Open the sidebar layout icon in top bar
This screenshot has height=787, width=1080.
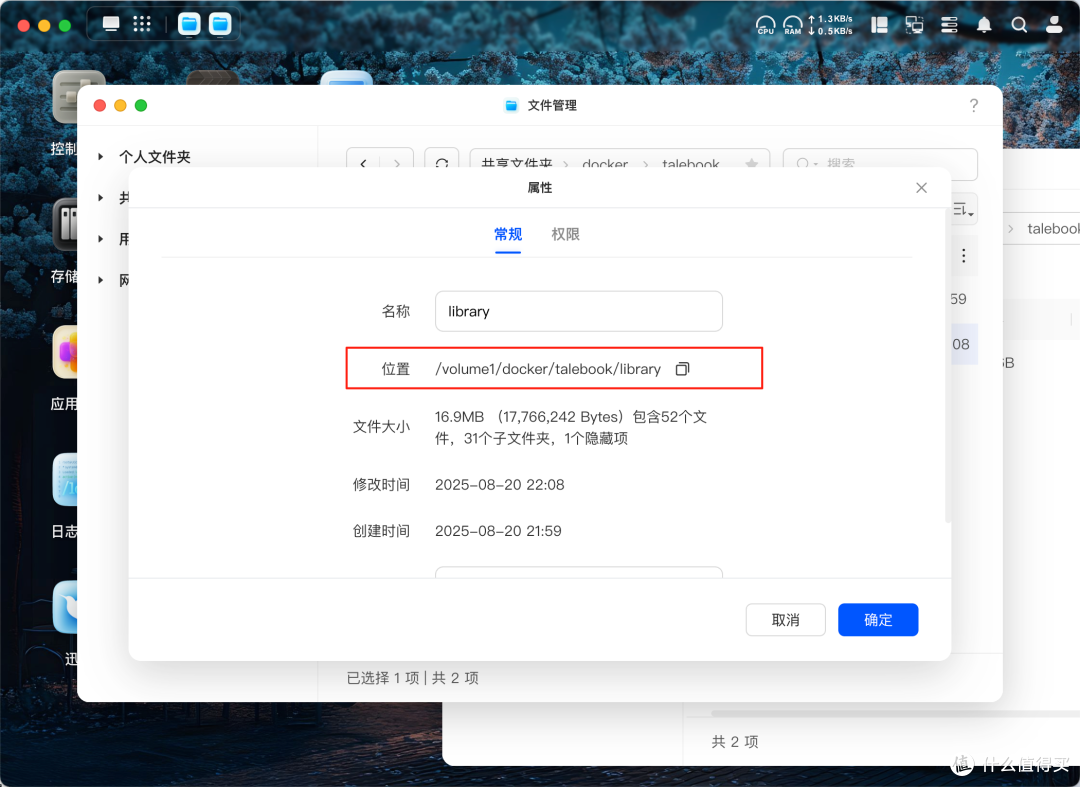(879, 25)
